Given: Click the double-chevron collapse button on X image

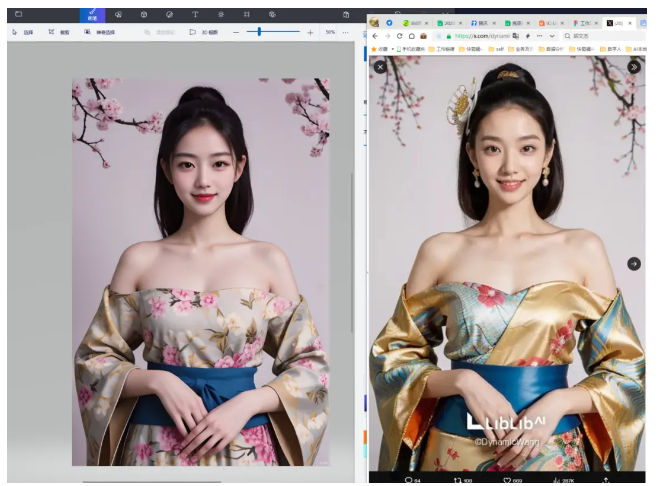Looking at the screenshot, I should [634, 67].
